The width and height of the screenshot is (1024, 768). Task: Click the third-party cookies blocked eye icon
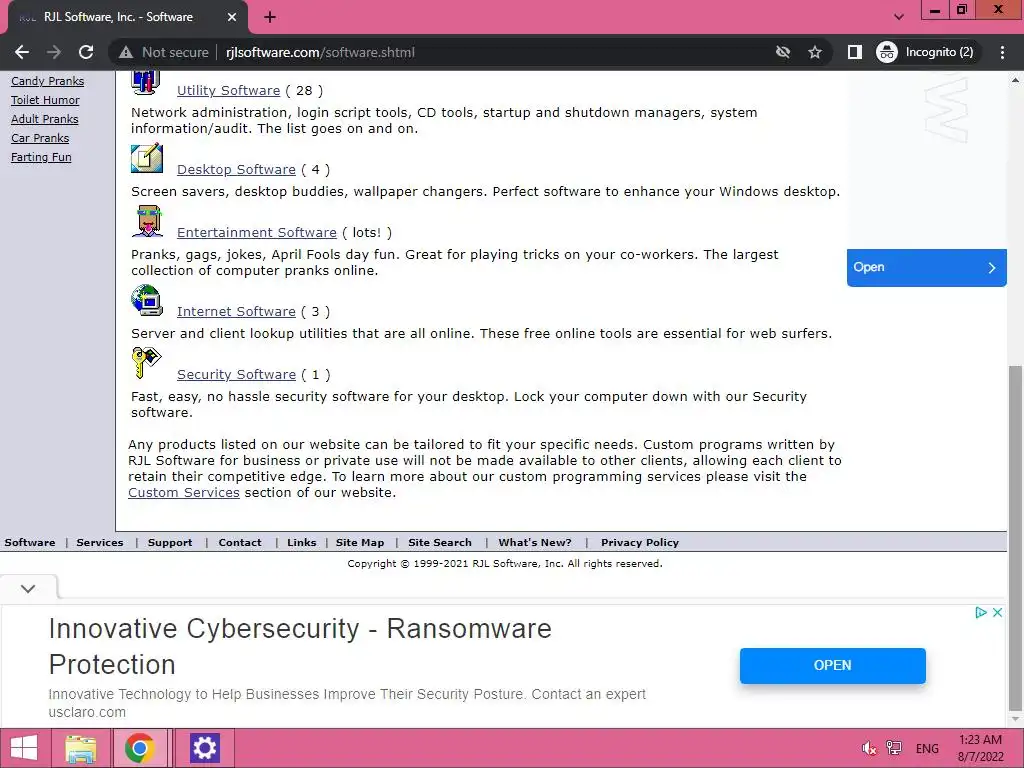[782, 52]
